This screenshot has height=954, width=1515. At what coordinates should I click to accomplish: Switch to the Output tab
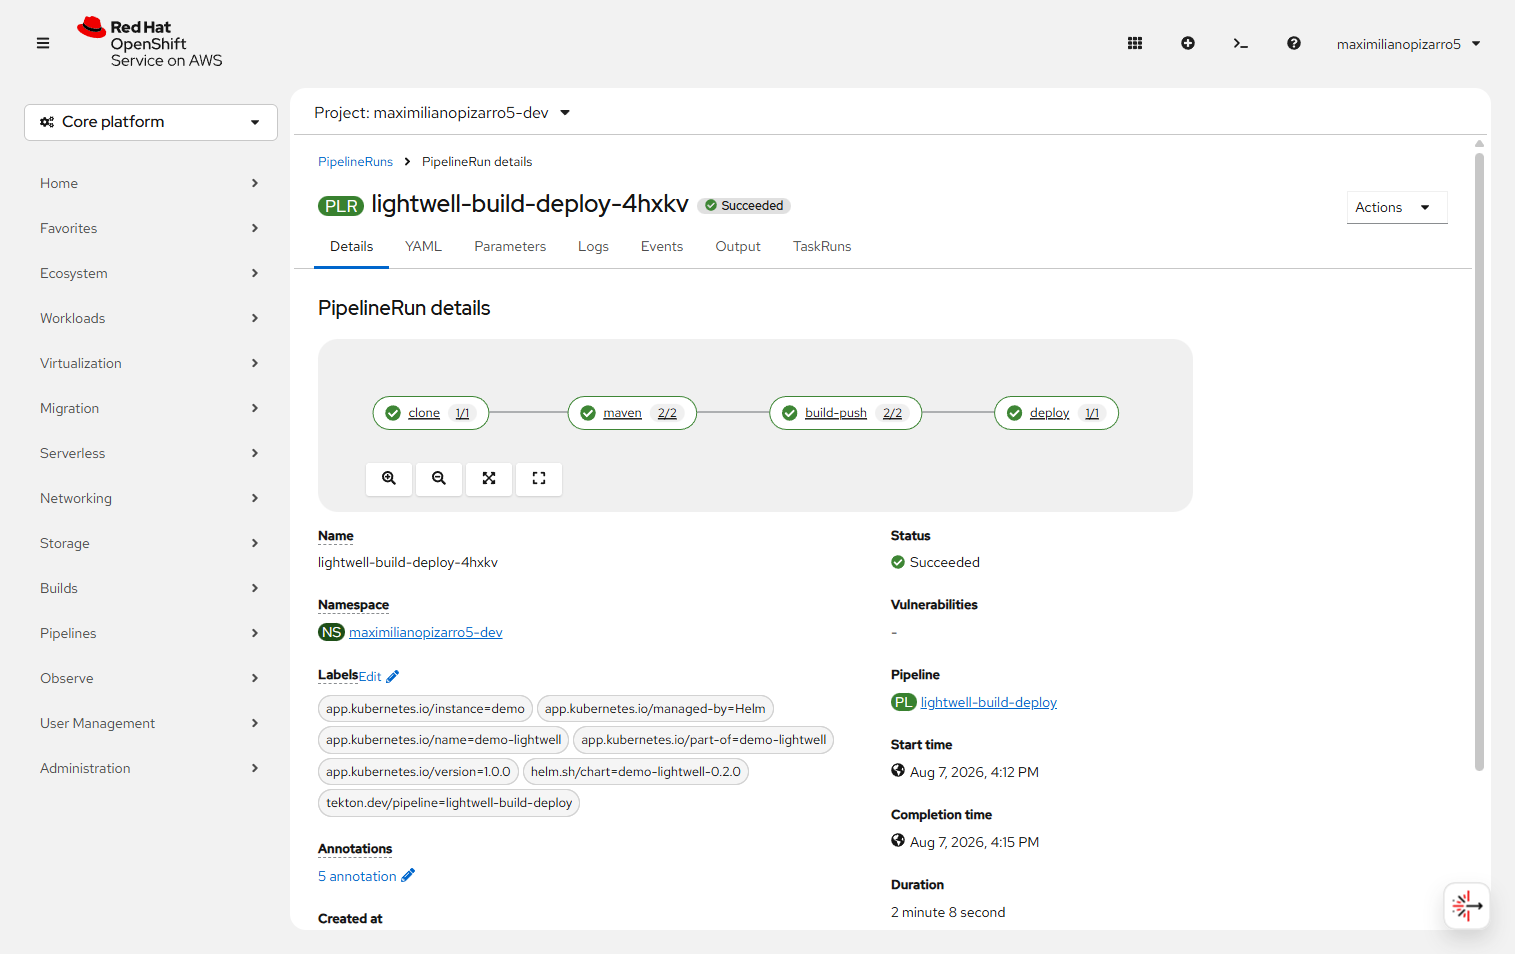click(738, 247)
